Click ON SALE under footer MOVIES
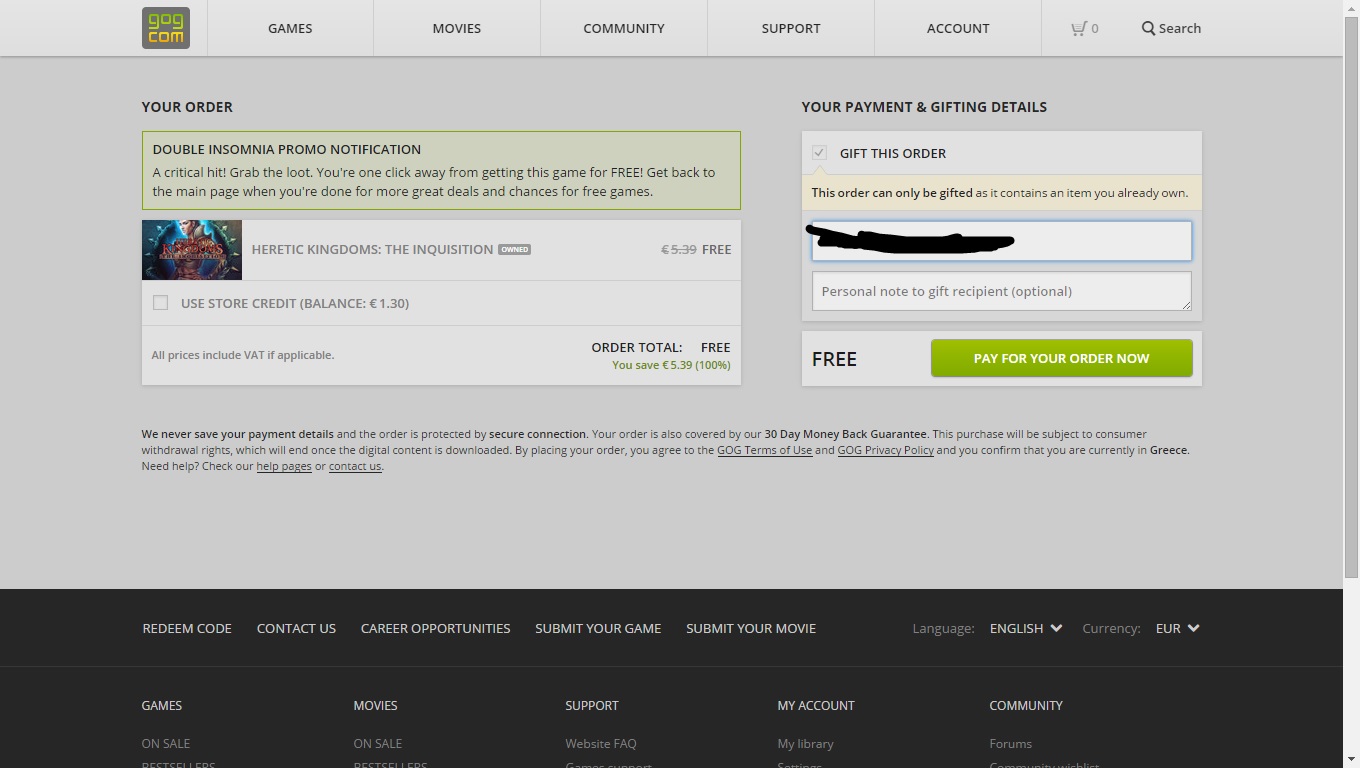This screenshot has width=1360, height=768. click(x=377, y=743)
